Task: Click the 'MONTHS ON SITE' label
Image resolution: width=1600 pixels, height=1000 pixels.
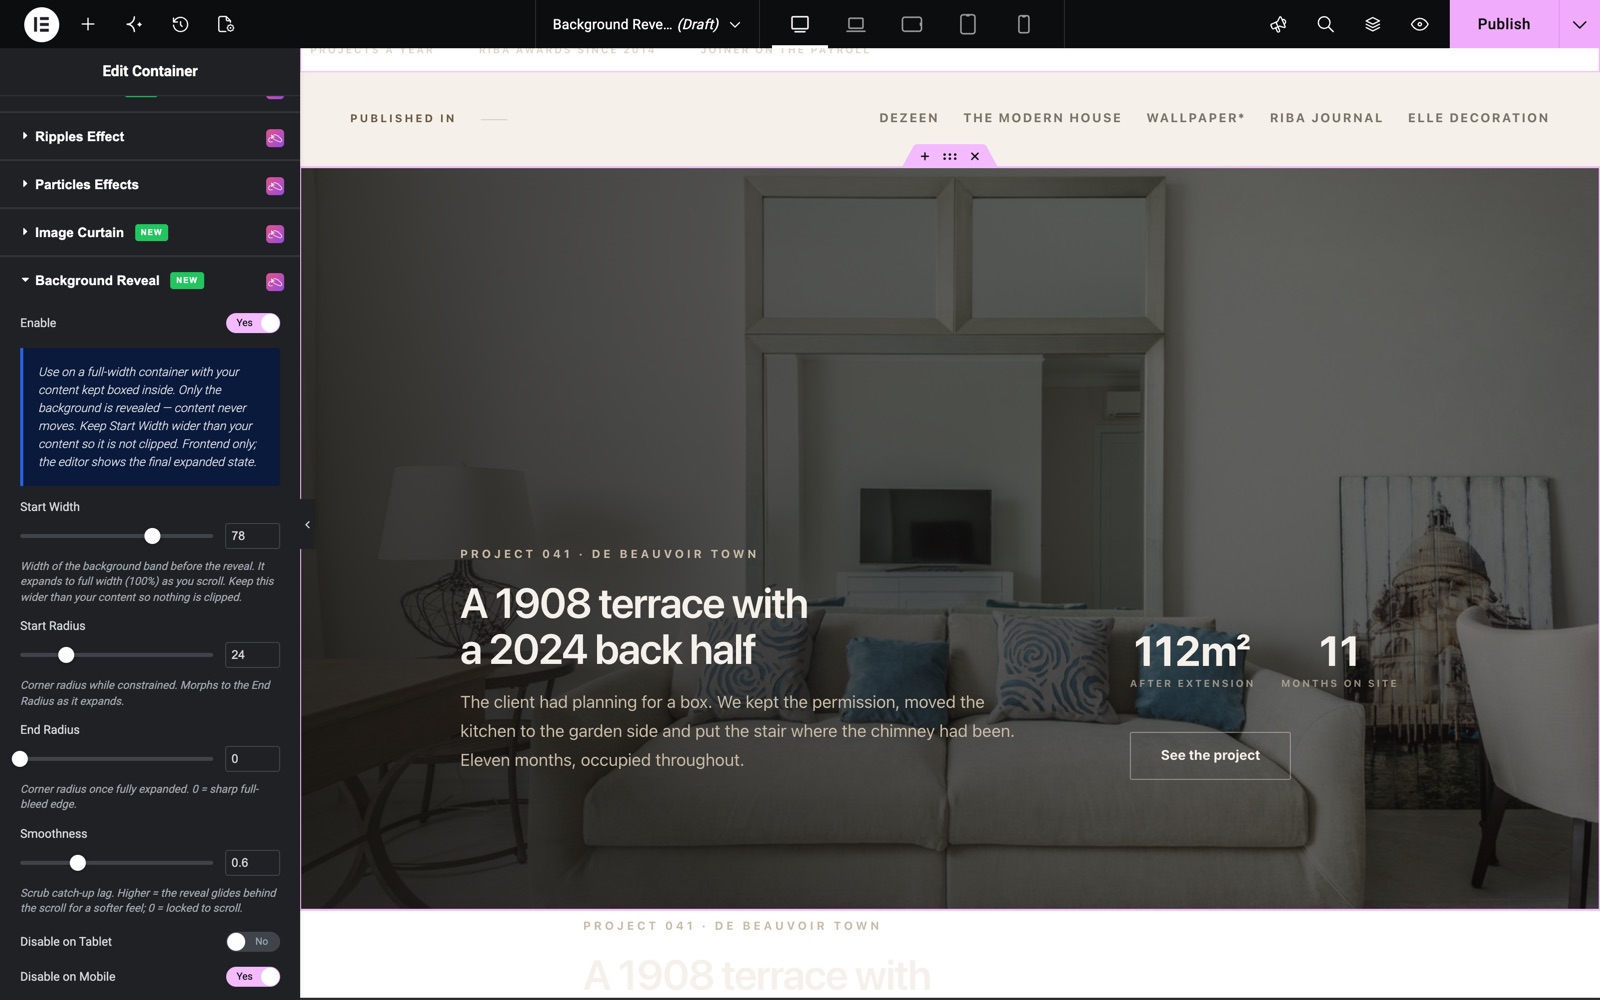Action: coord(1339,684)
